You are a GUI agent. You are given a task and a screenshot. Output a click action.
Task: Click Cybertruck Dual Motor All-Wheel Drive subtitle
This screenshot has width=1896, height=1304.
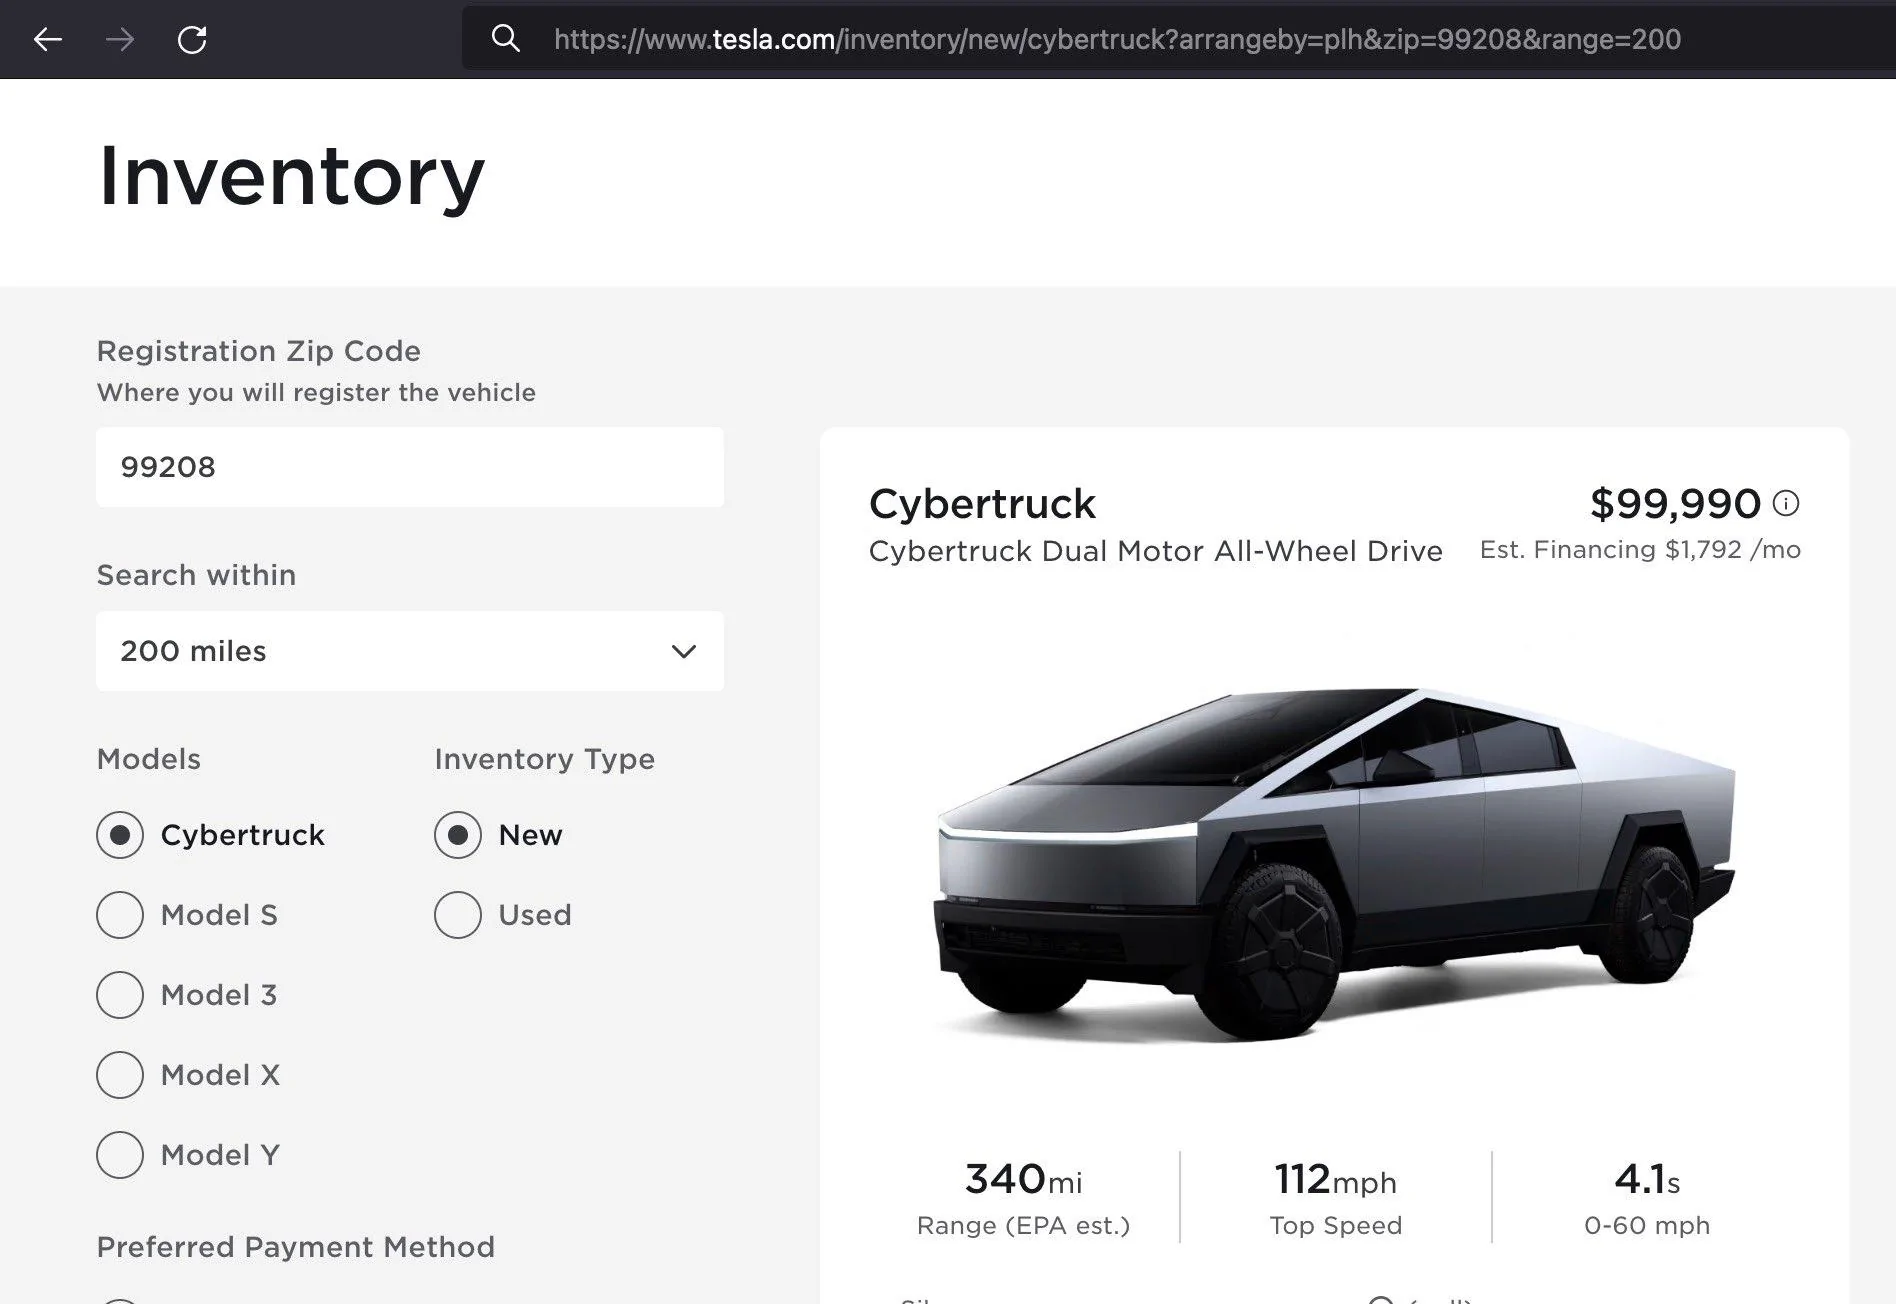[1155, 551]
